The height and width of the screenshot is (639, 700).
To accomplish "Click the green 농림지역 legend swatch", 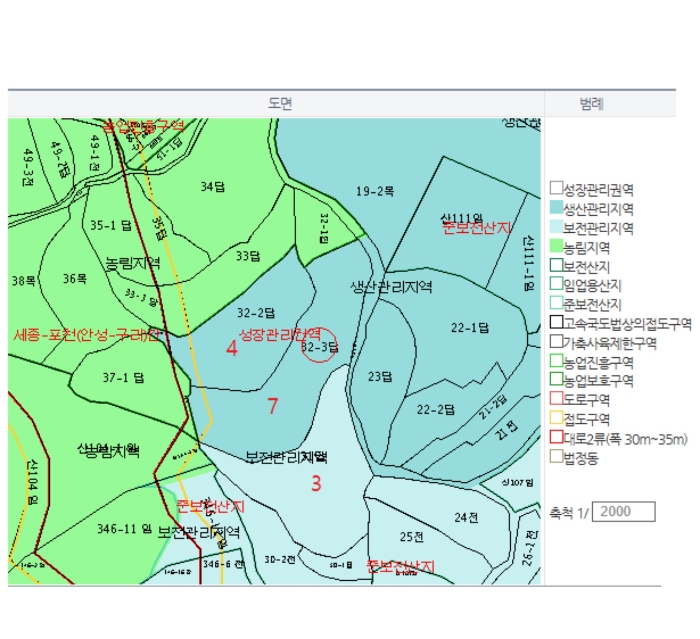I will (x=556, y=246).
